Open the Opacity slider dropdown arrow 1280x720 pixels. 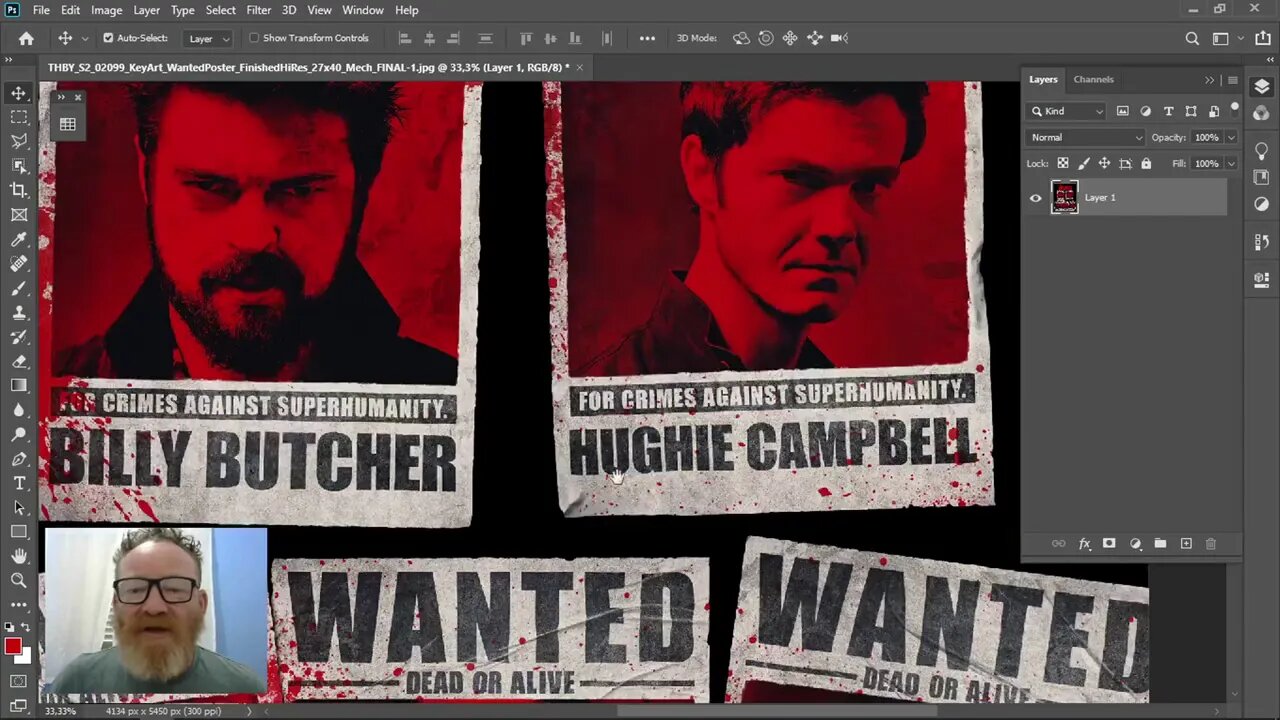click(x=1231, y=137)
